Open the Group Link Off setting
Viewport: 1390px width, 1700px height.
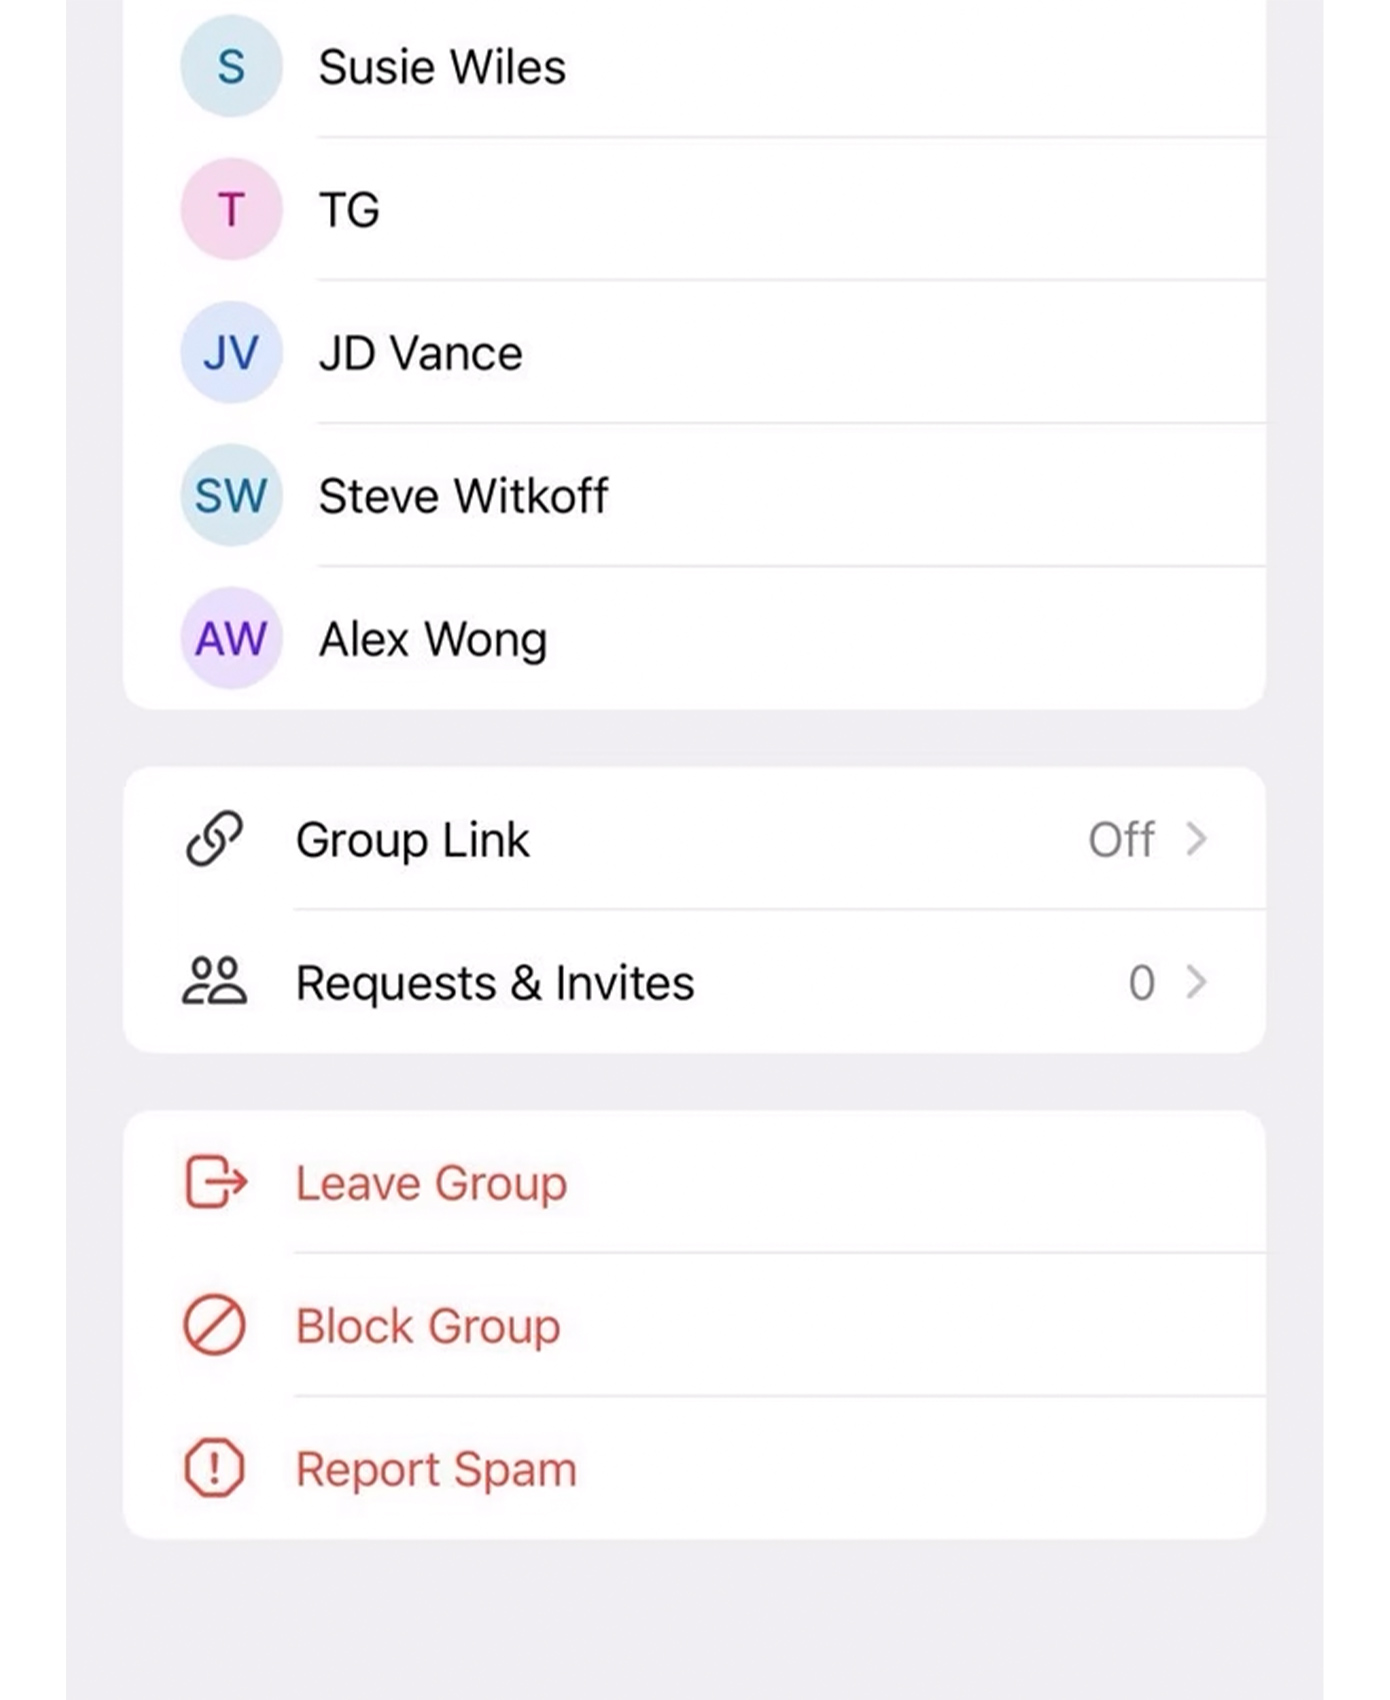click(x=1121, y=839)
